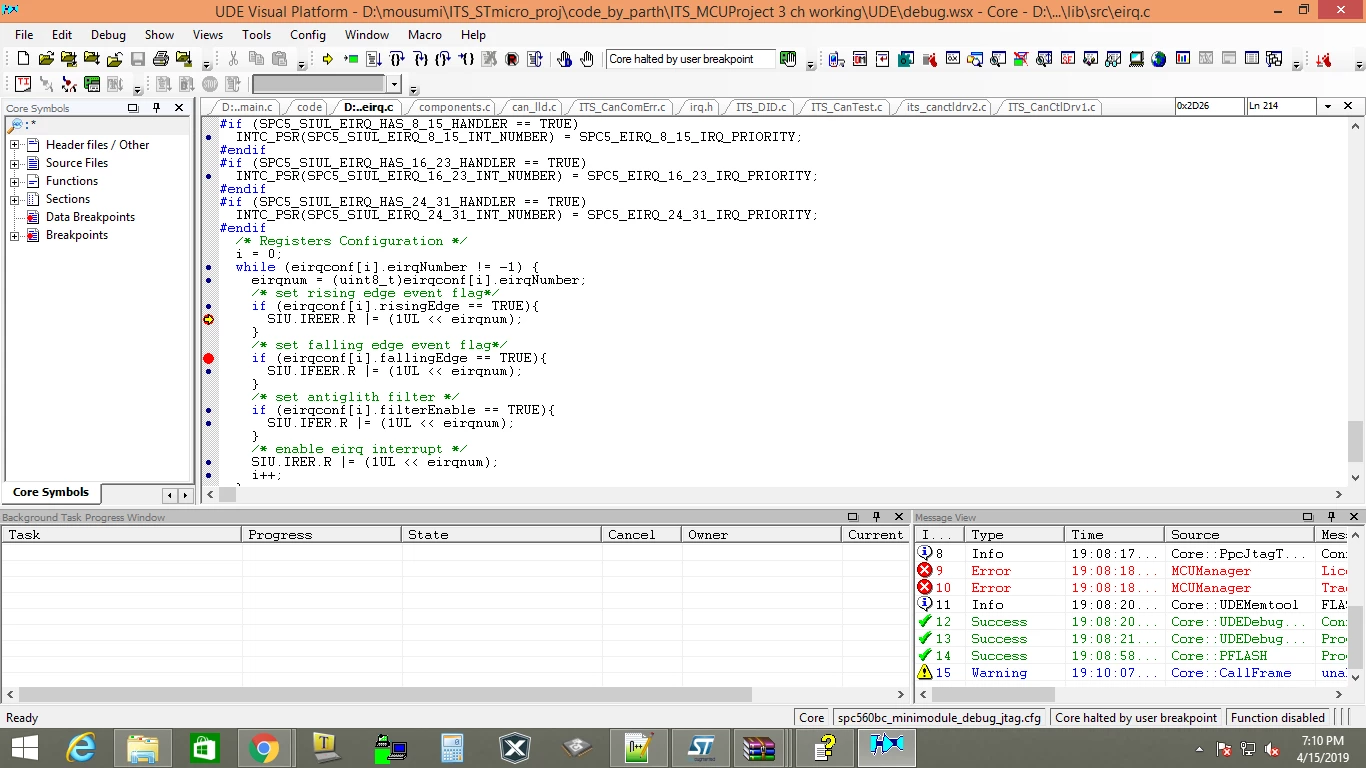Click the blue hand breakpoint icon

tap(564, 59)
